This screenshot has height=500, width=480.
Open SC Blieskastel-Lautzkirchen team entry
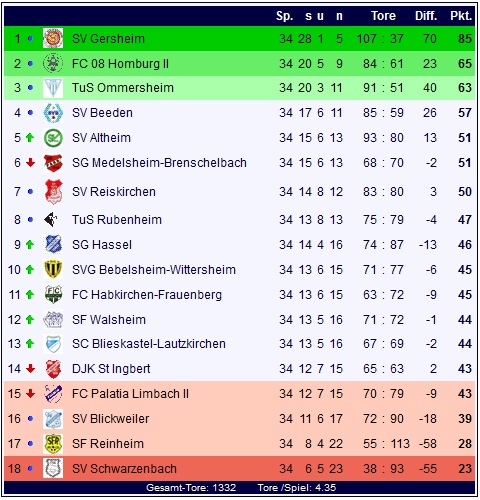[149, 344]
